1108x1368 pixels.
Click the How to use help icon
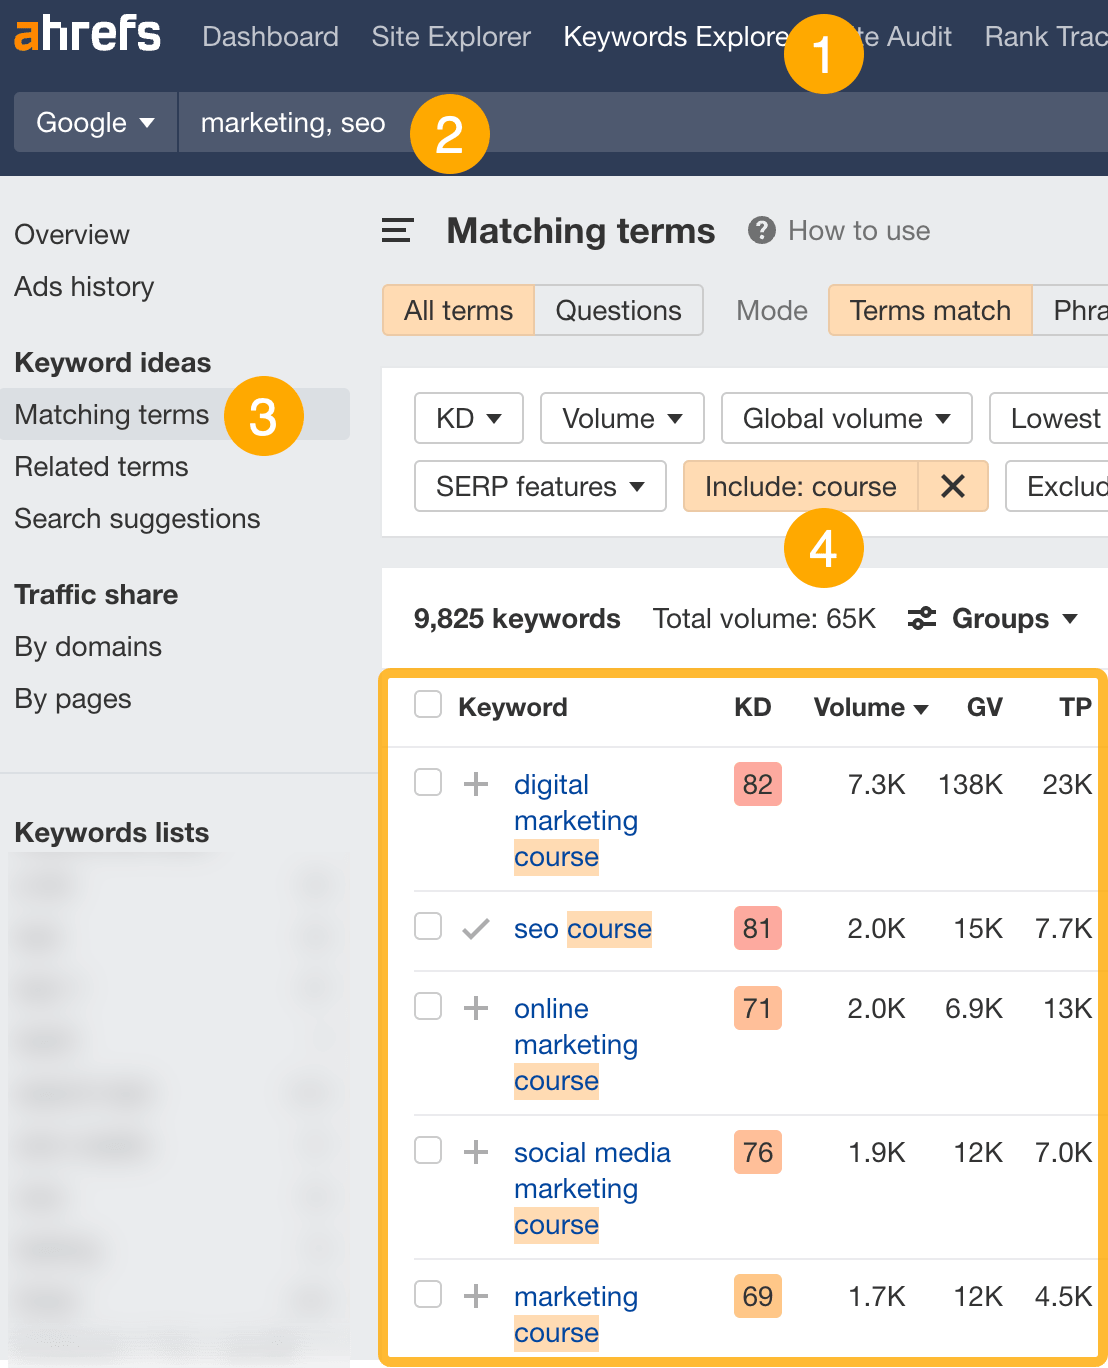click(x=762, y=230)
